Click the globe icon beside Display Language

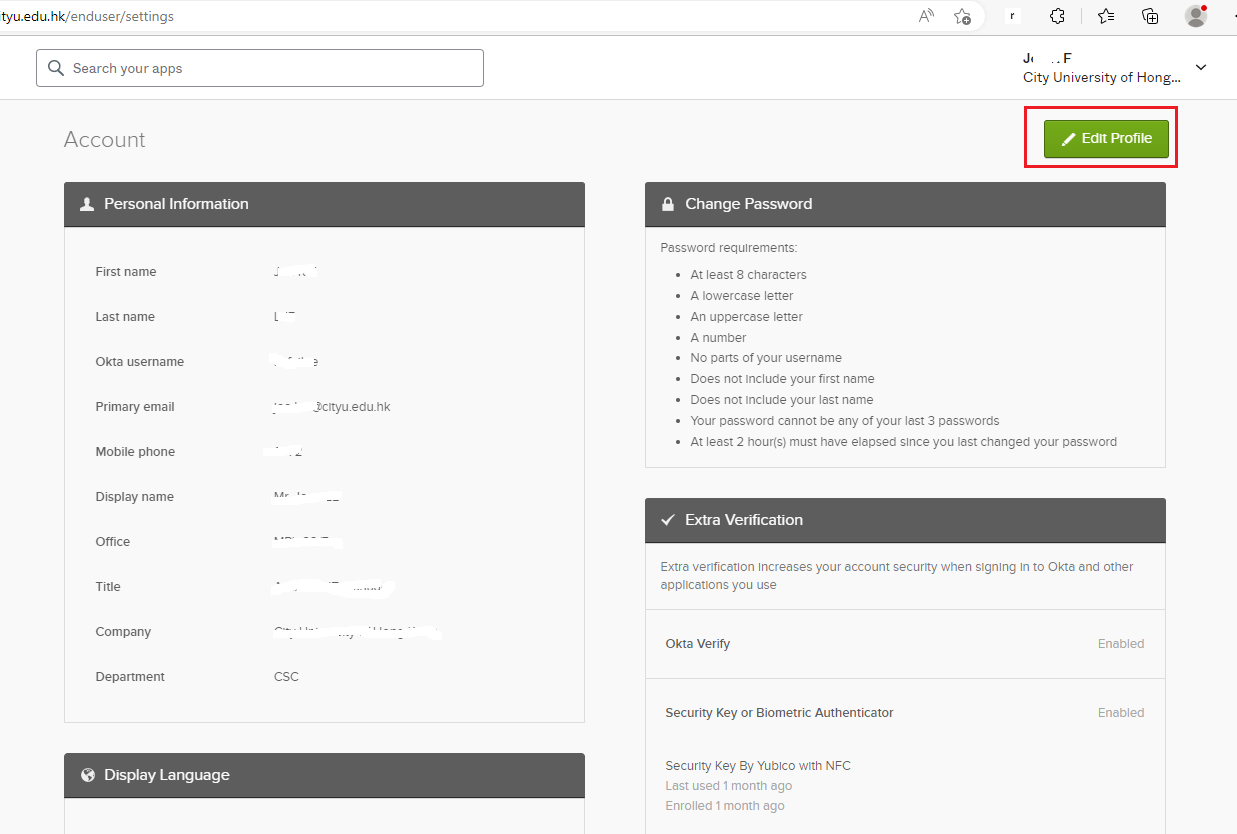coord(88,775)
